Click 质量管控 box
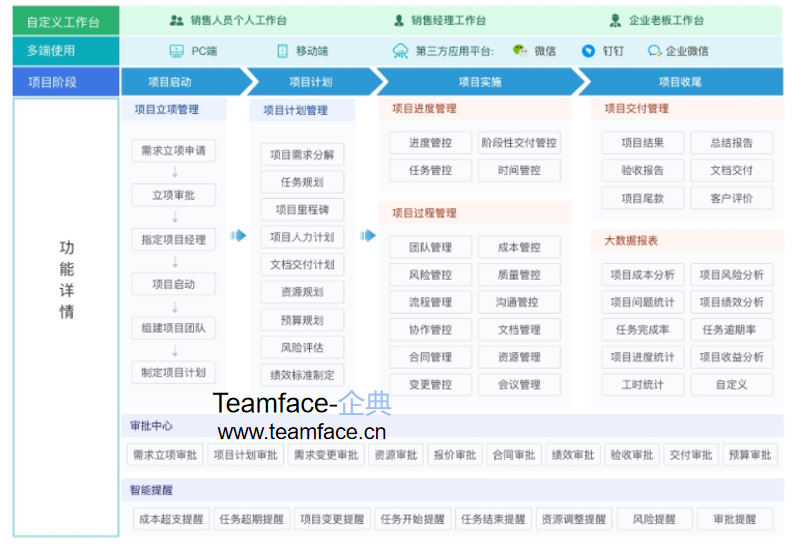803x546 pixels. click(x=519, y=275)
